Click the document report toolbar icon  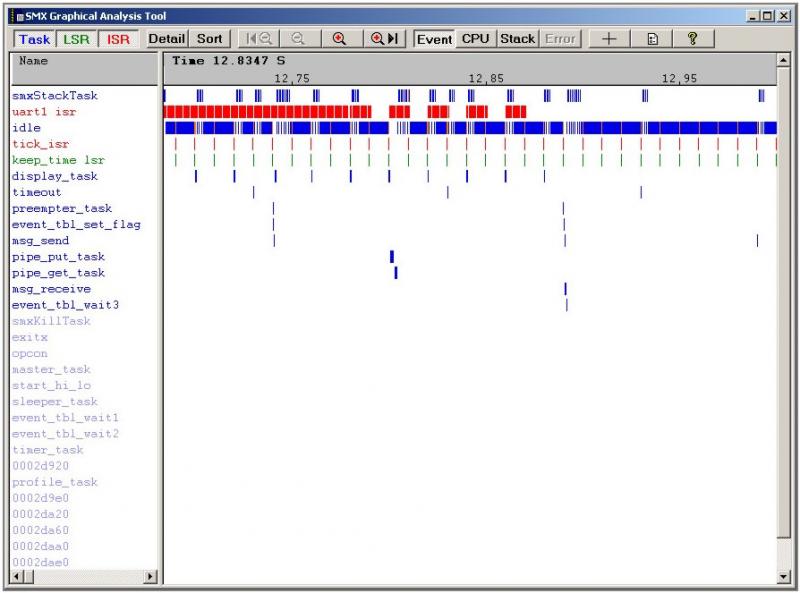coord(652,39)
